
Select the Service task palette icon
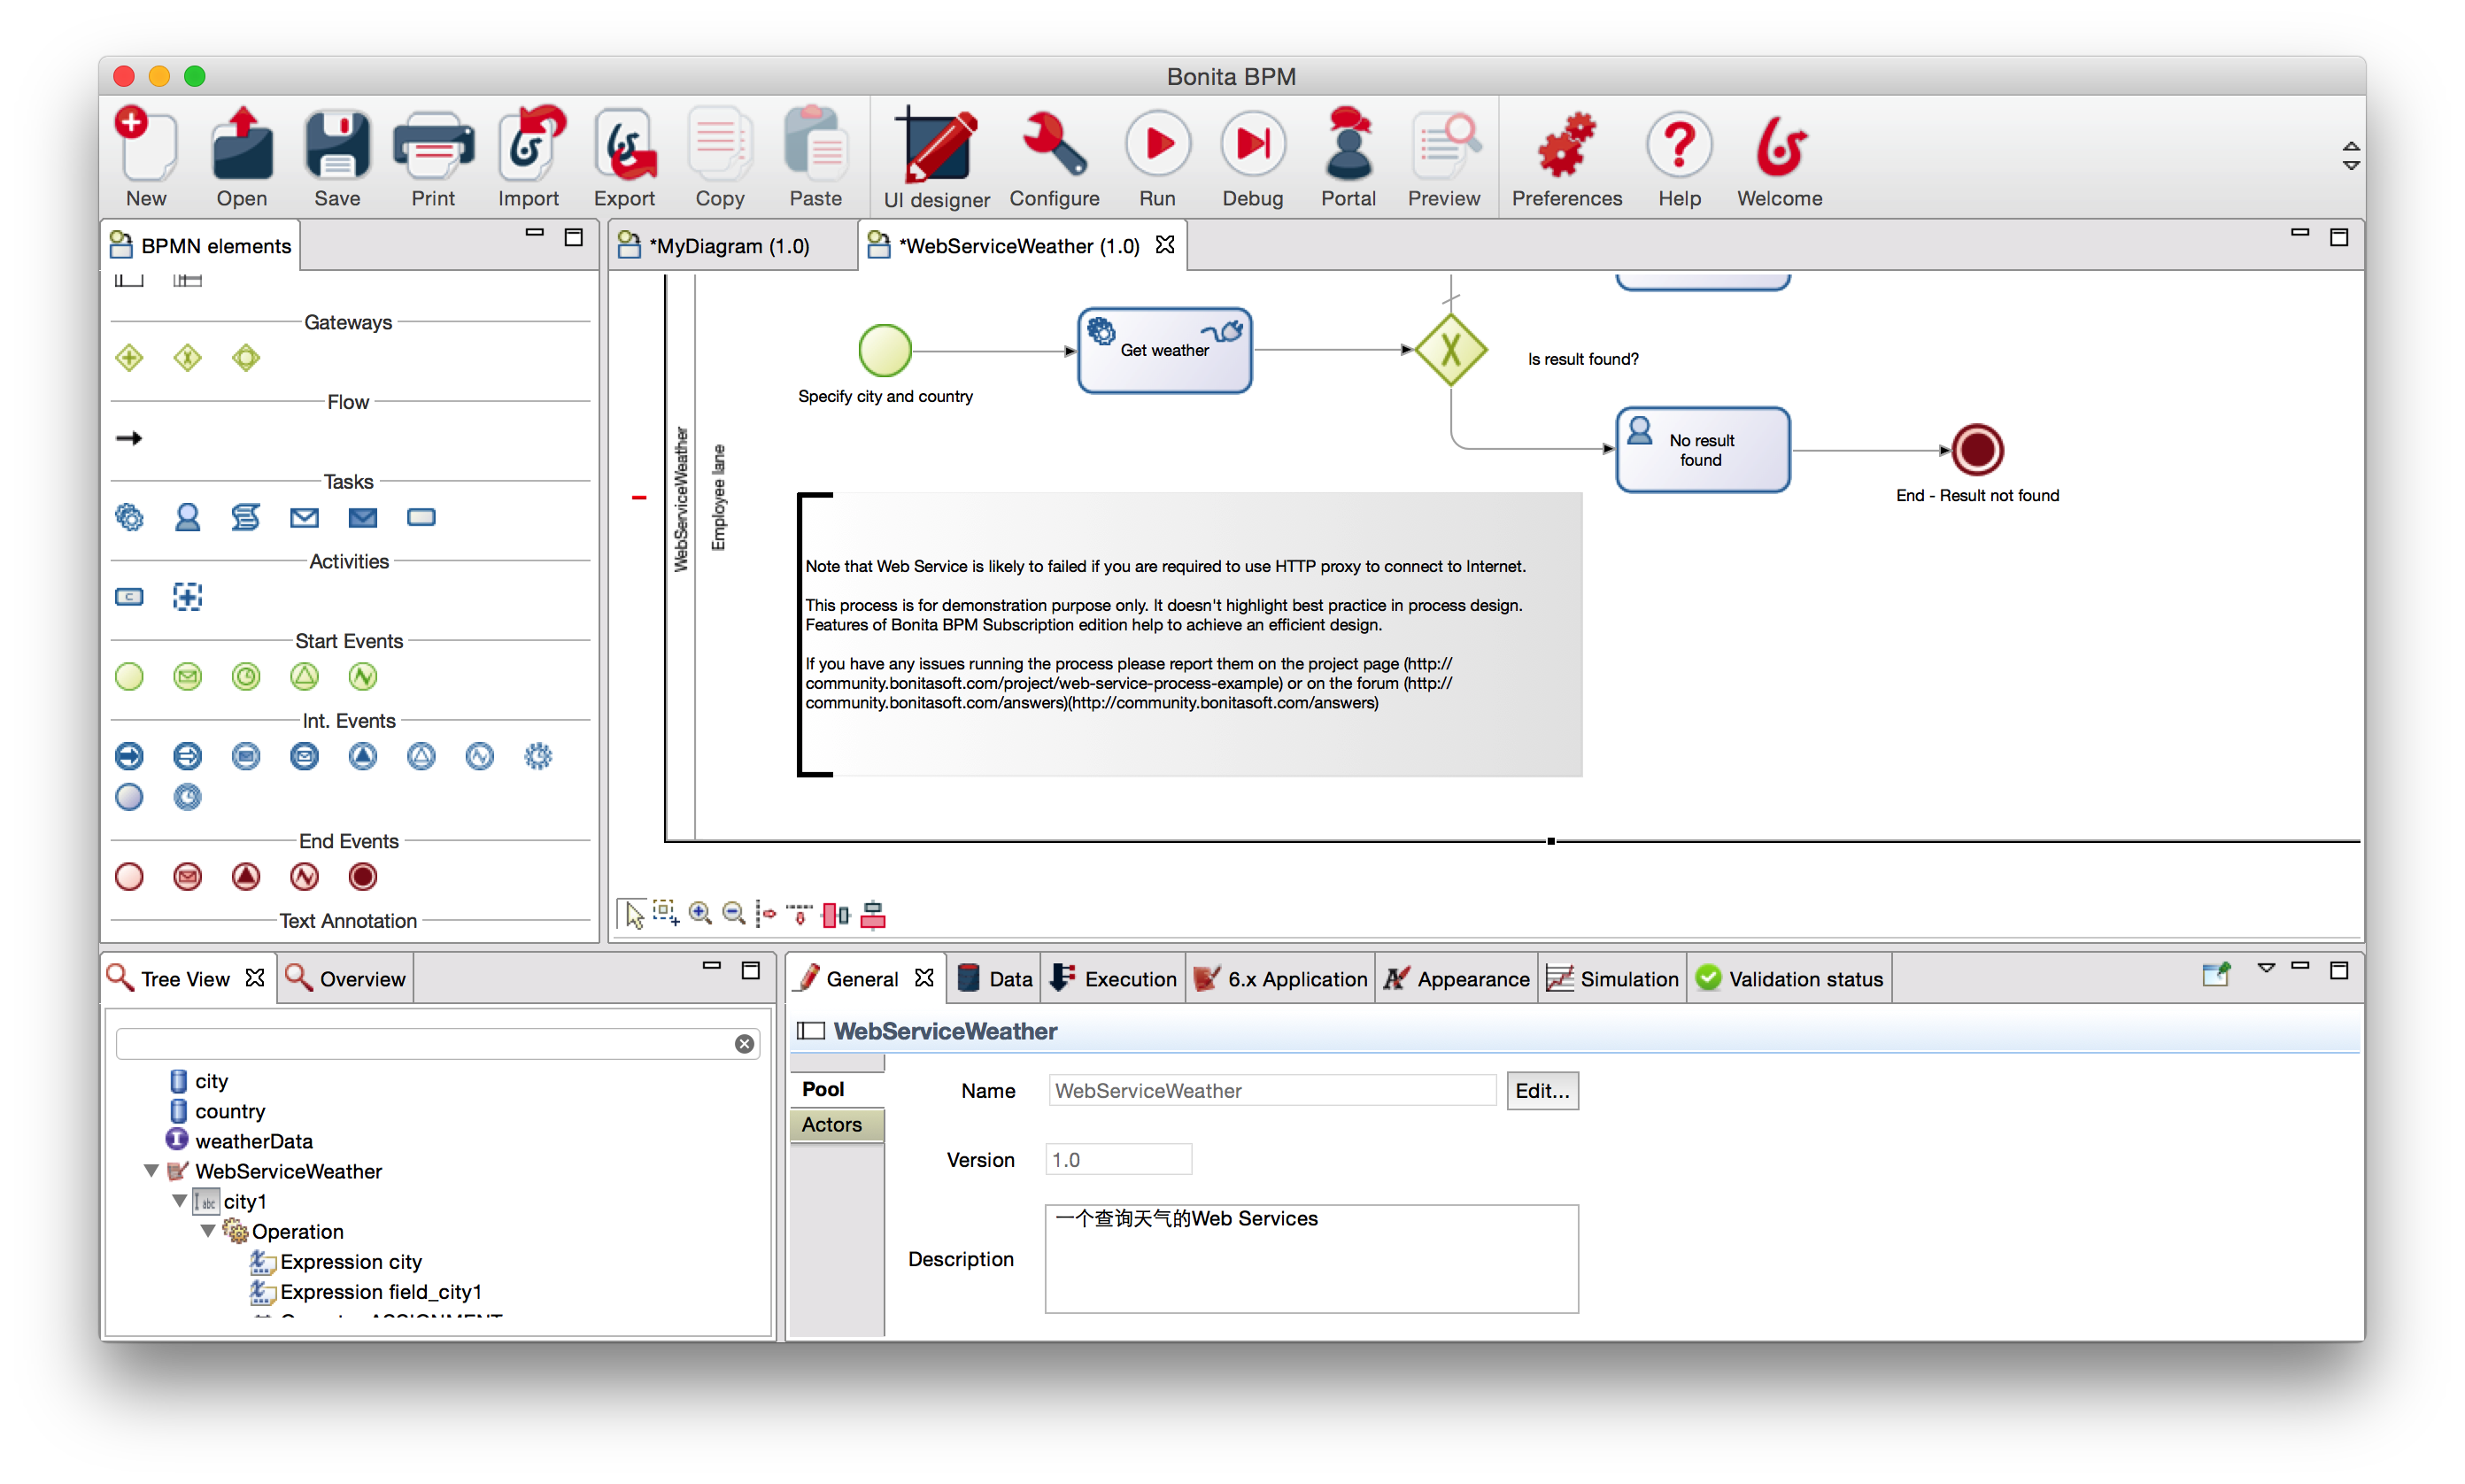129,517
